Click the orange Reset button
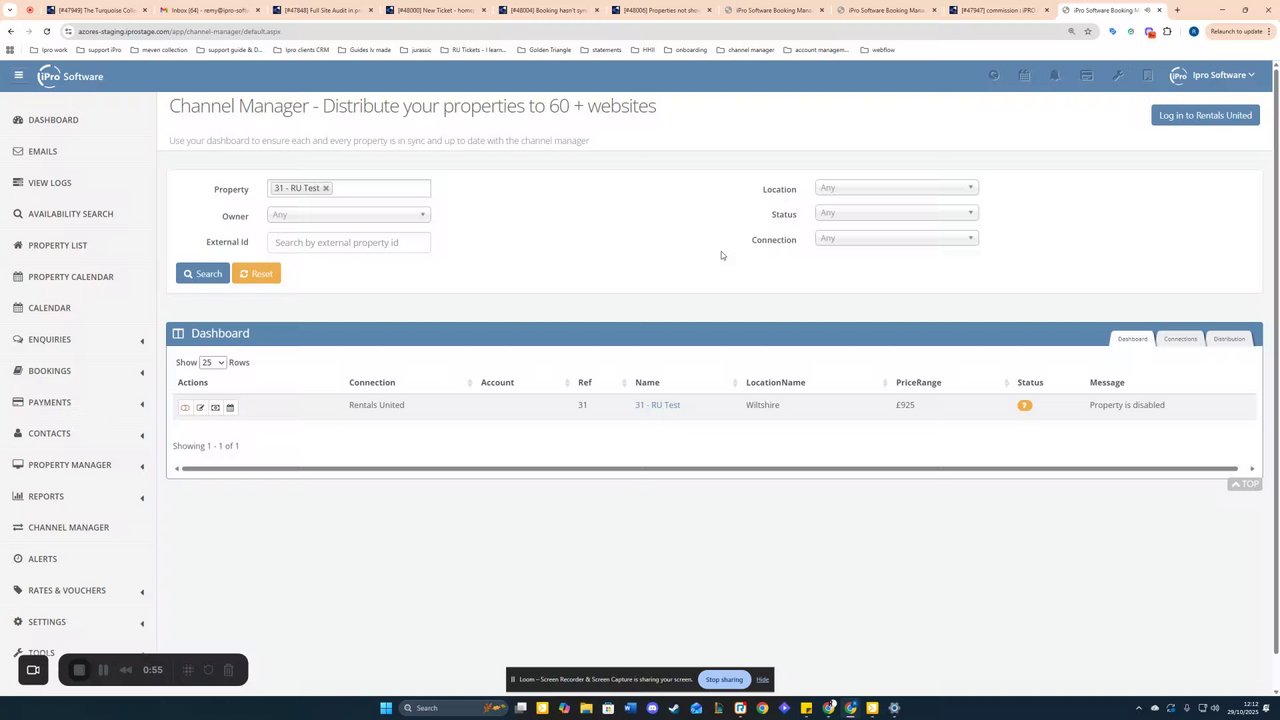The image size is (1280, 720). 256,273
